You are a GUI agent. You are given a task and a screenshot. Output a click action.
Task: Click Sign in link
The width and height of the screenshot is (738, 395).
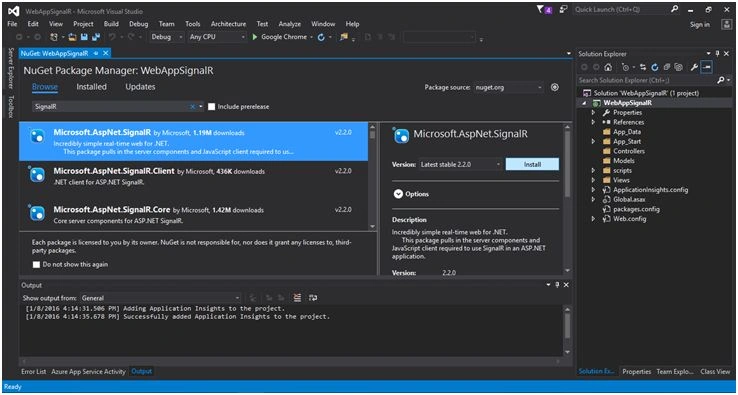coord(700,24)
